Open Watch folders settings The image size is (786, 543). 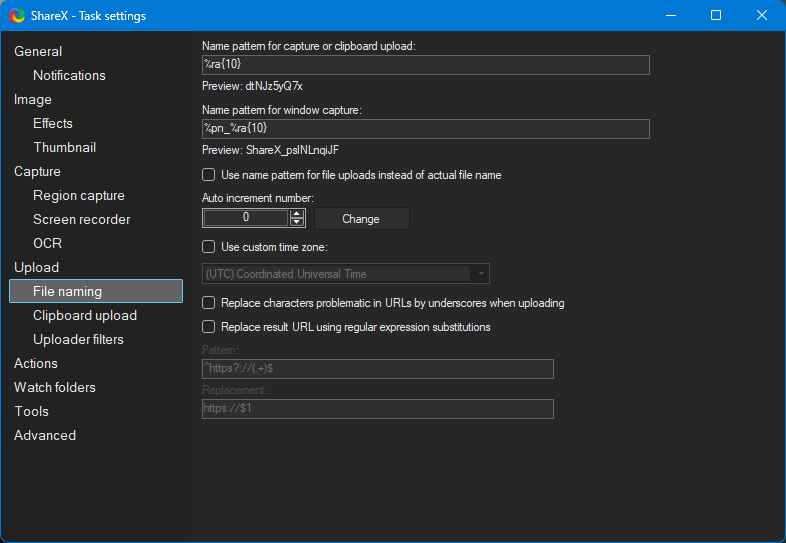tap(55, 388)
